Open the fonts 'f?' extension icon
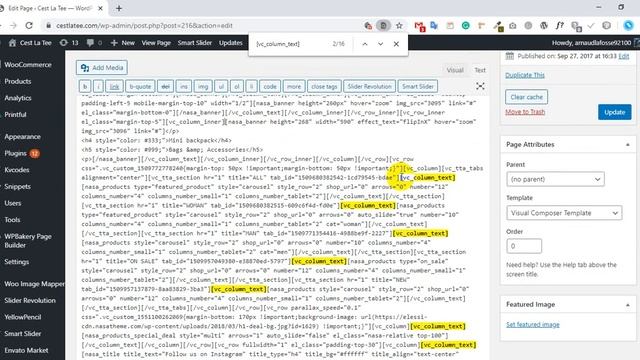 [x=559, y=25]
